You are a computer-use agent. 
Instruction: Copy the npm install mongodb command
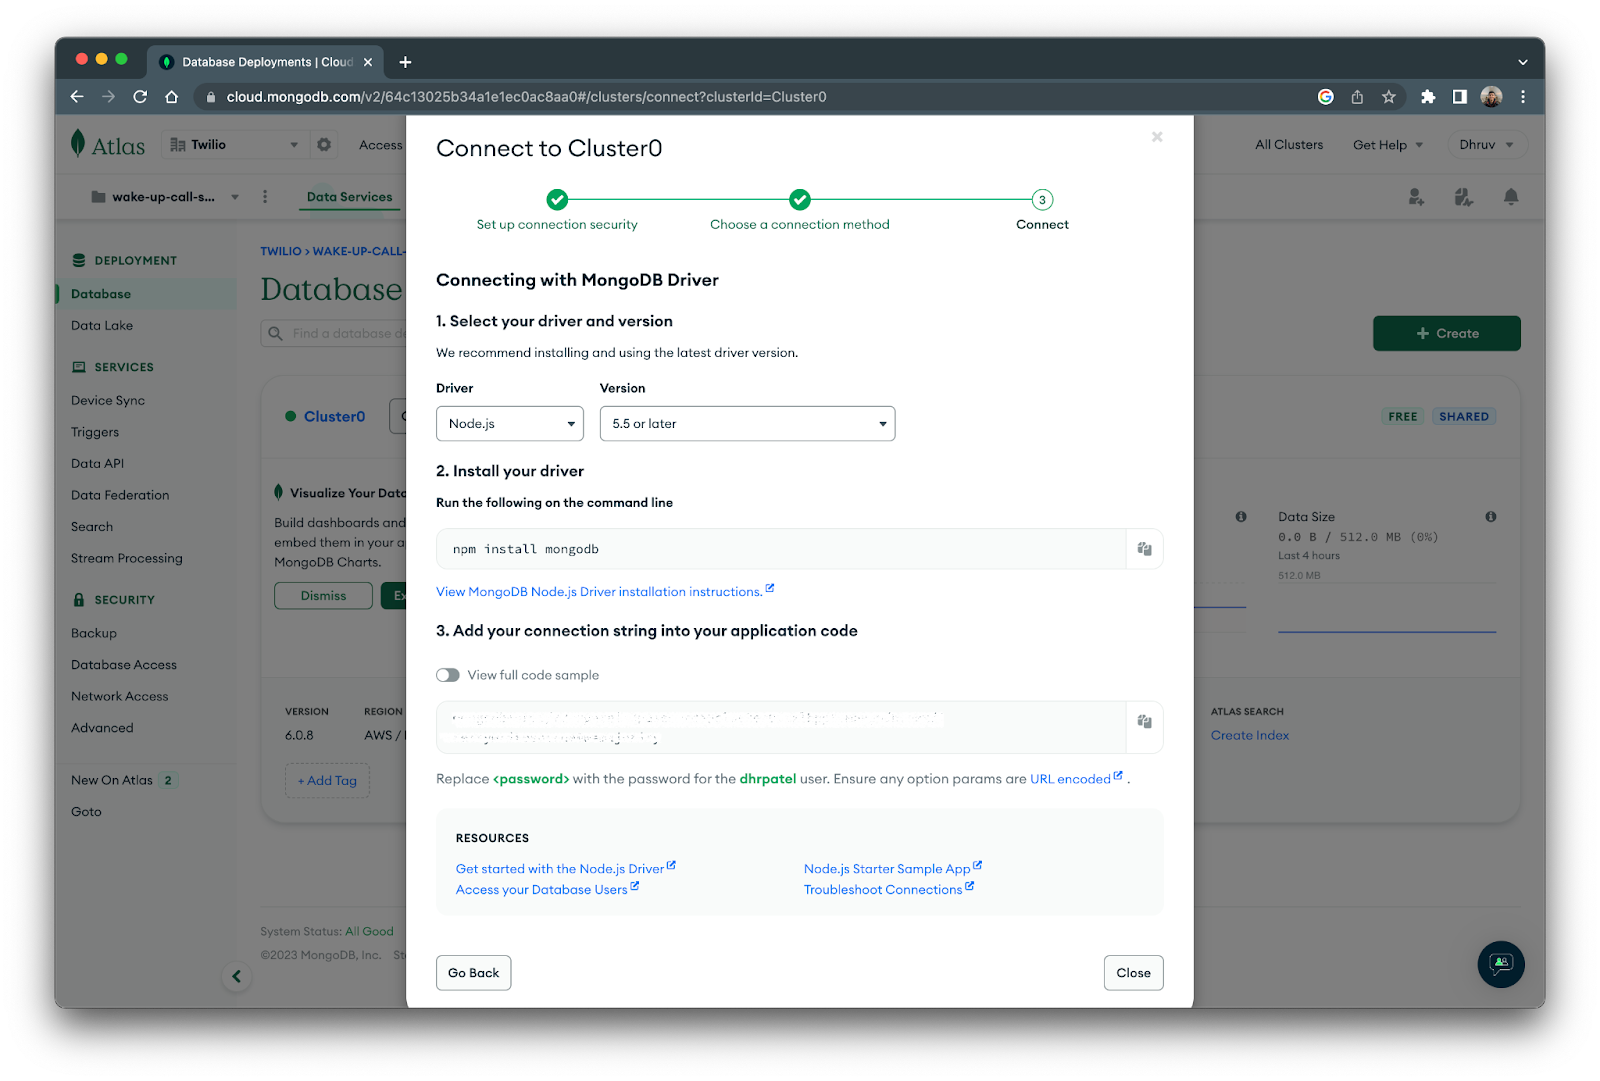pos(1144,549)
